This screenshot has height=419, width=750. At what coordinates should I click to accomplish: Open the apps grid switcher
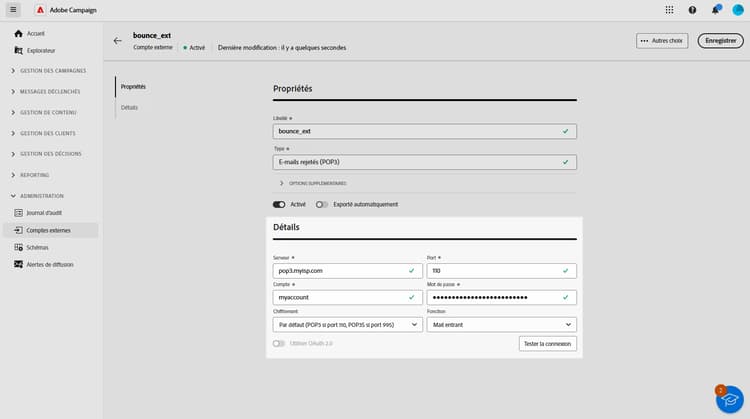coord(669,10)
